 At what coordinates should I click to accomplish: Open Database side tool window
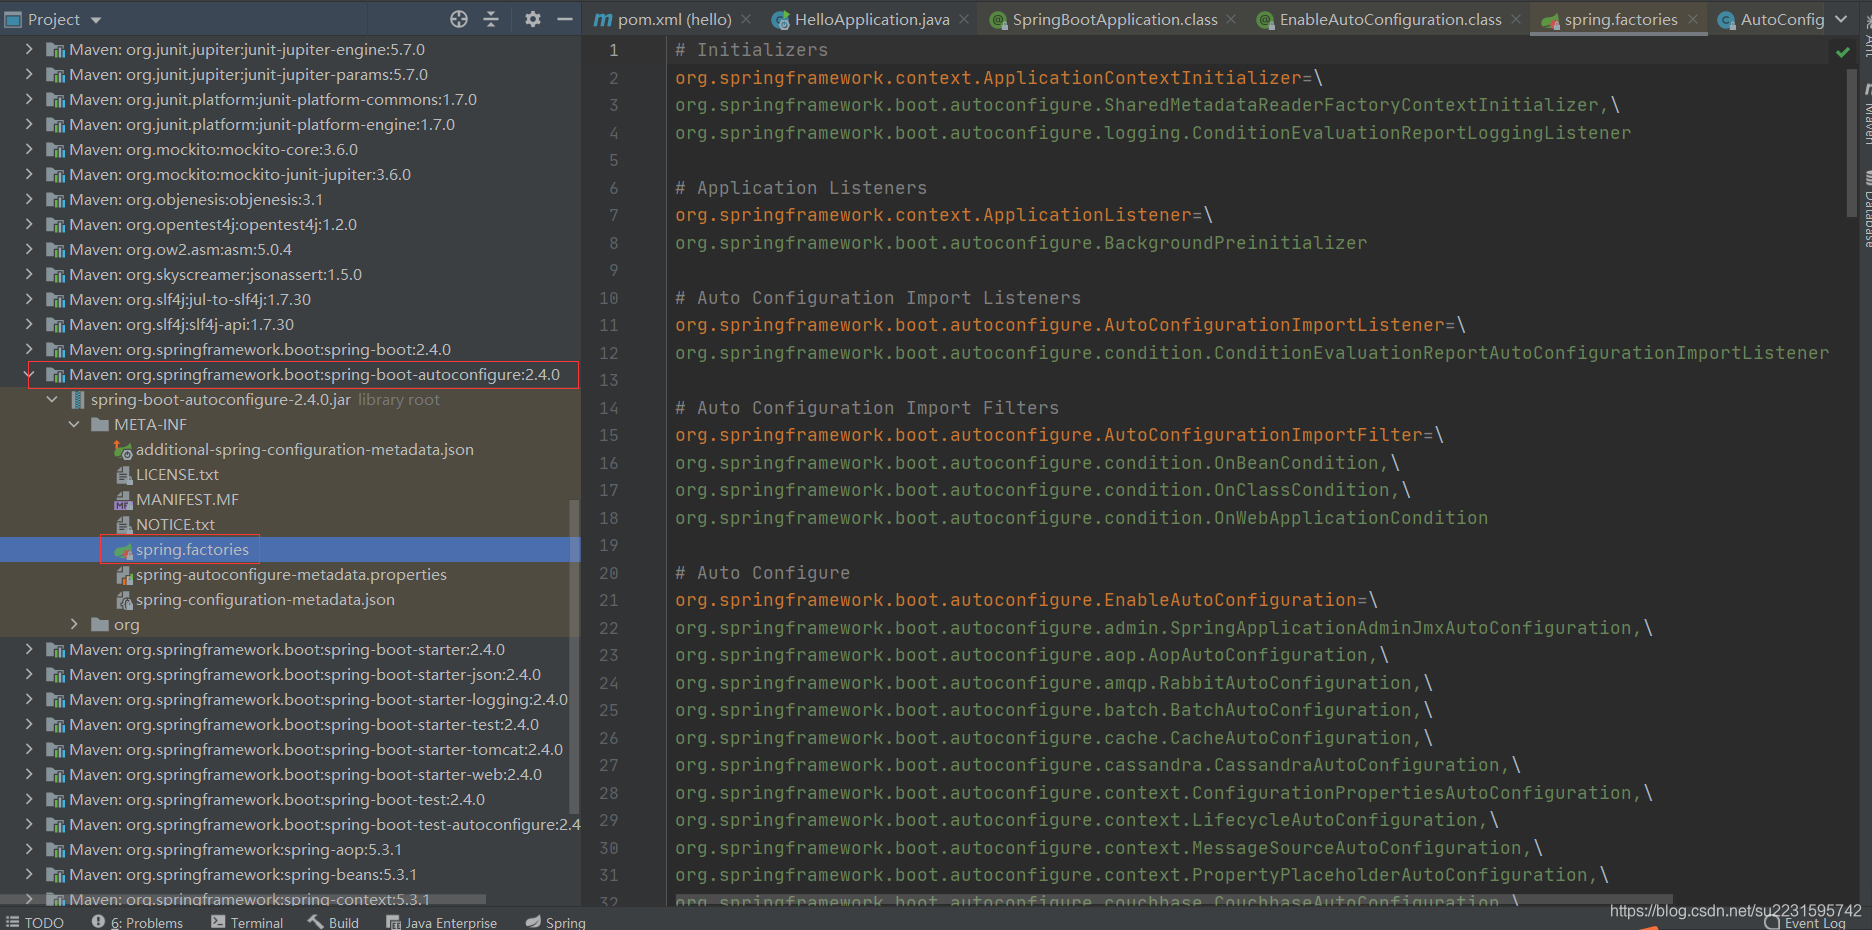click(1866, 210)
